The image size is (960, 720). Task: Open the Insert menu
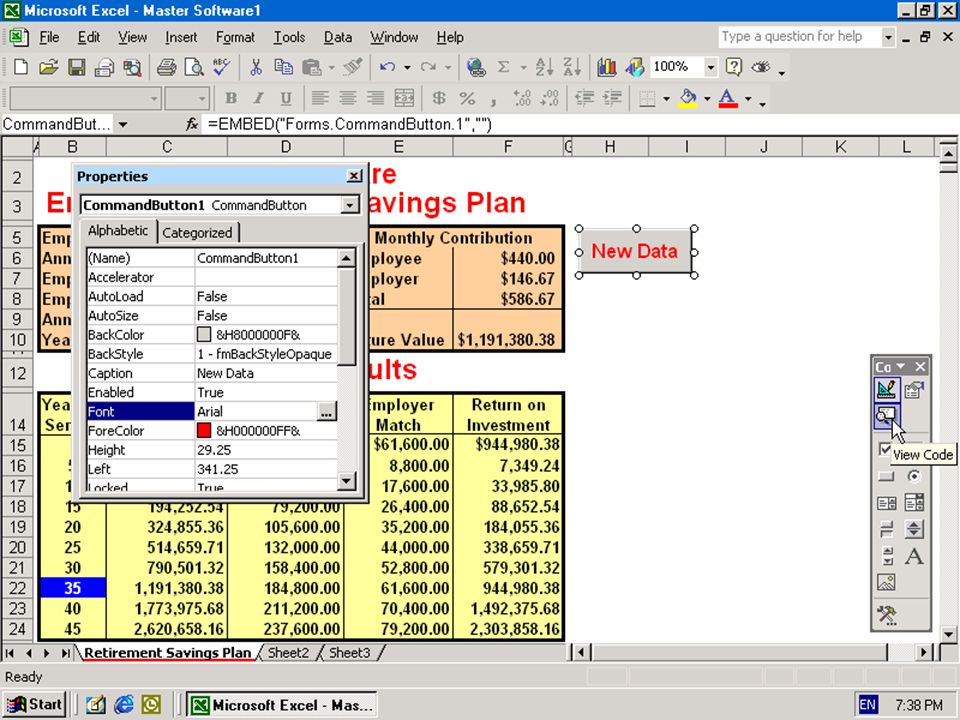pos(181,37)
